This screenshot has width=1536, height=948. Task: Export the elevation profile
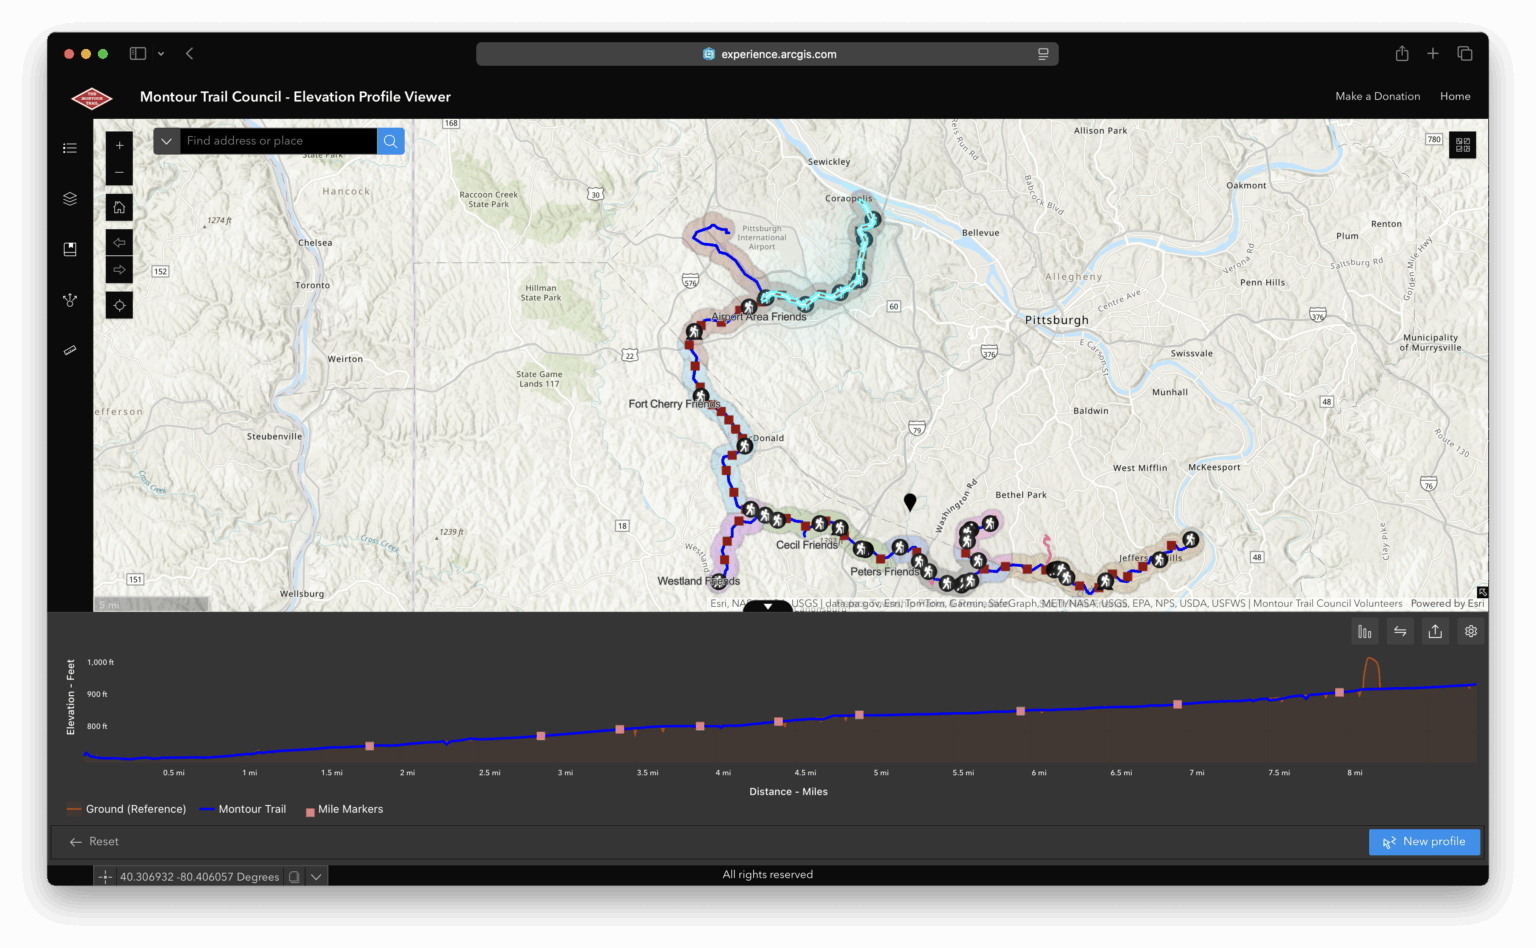pos(1435,631)
